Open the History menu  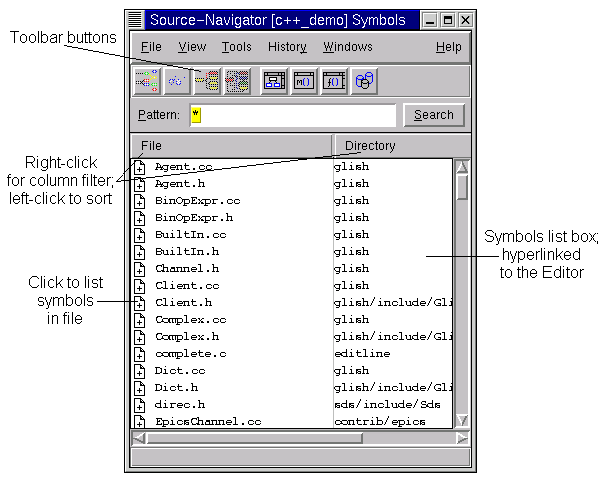(287, 47)
